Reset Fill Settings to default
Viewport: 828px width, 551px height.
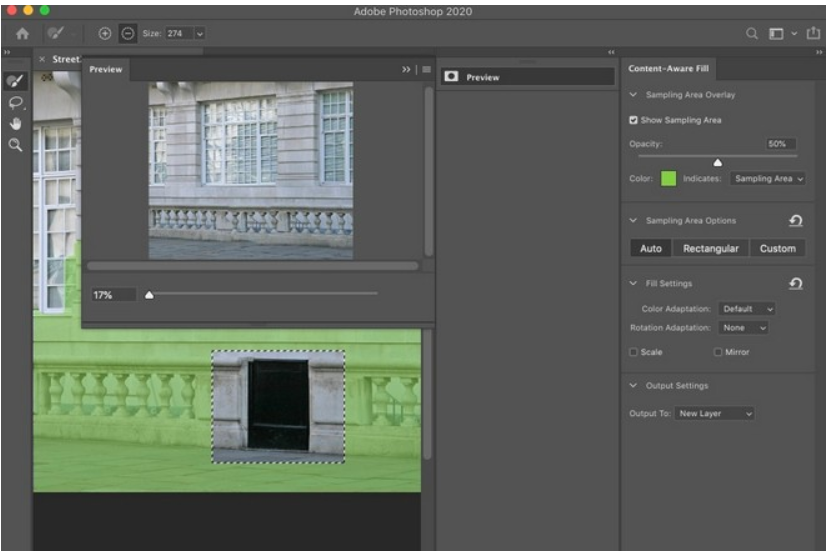coord(796,284)
